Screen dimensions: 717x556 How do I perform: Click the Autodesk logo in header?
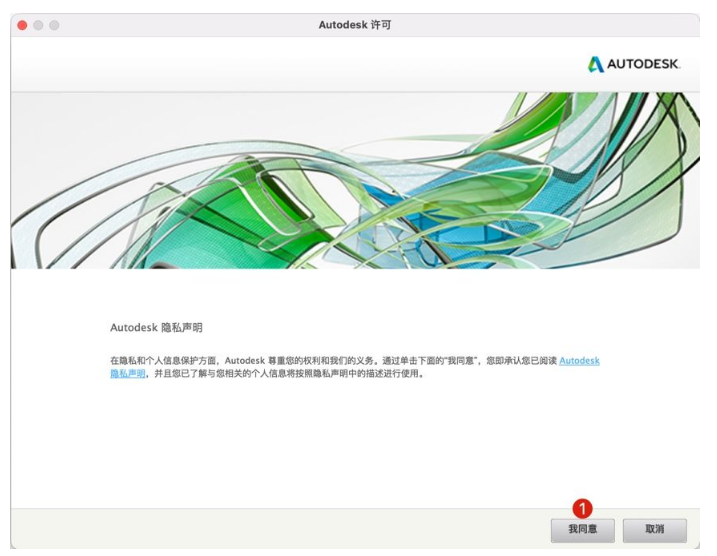point(634,64)
